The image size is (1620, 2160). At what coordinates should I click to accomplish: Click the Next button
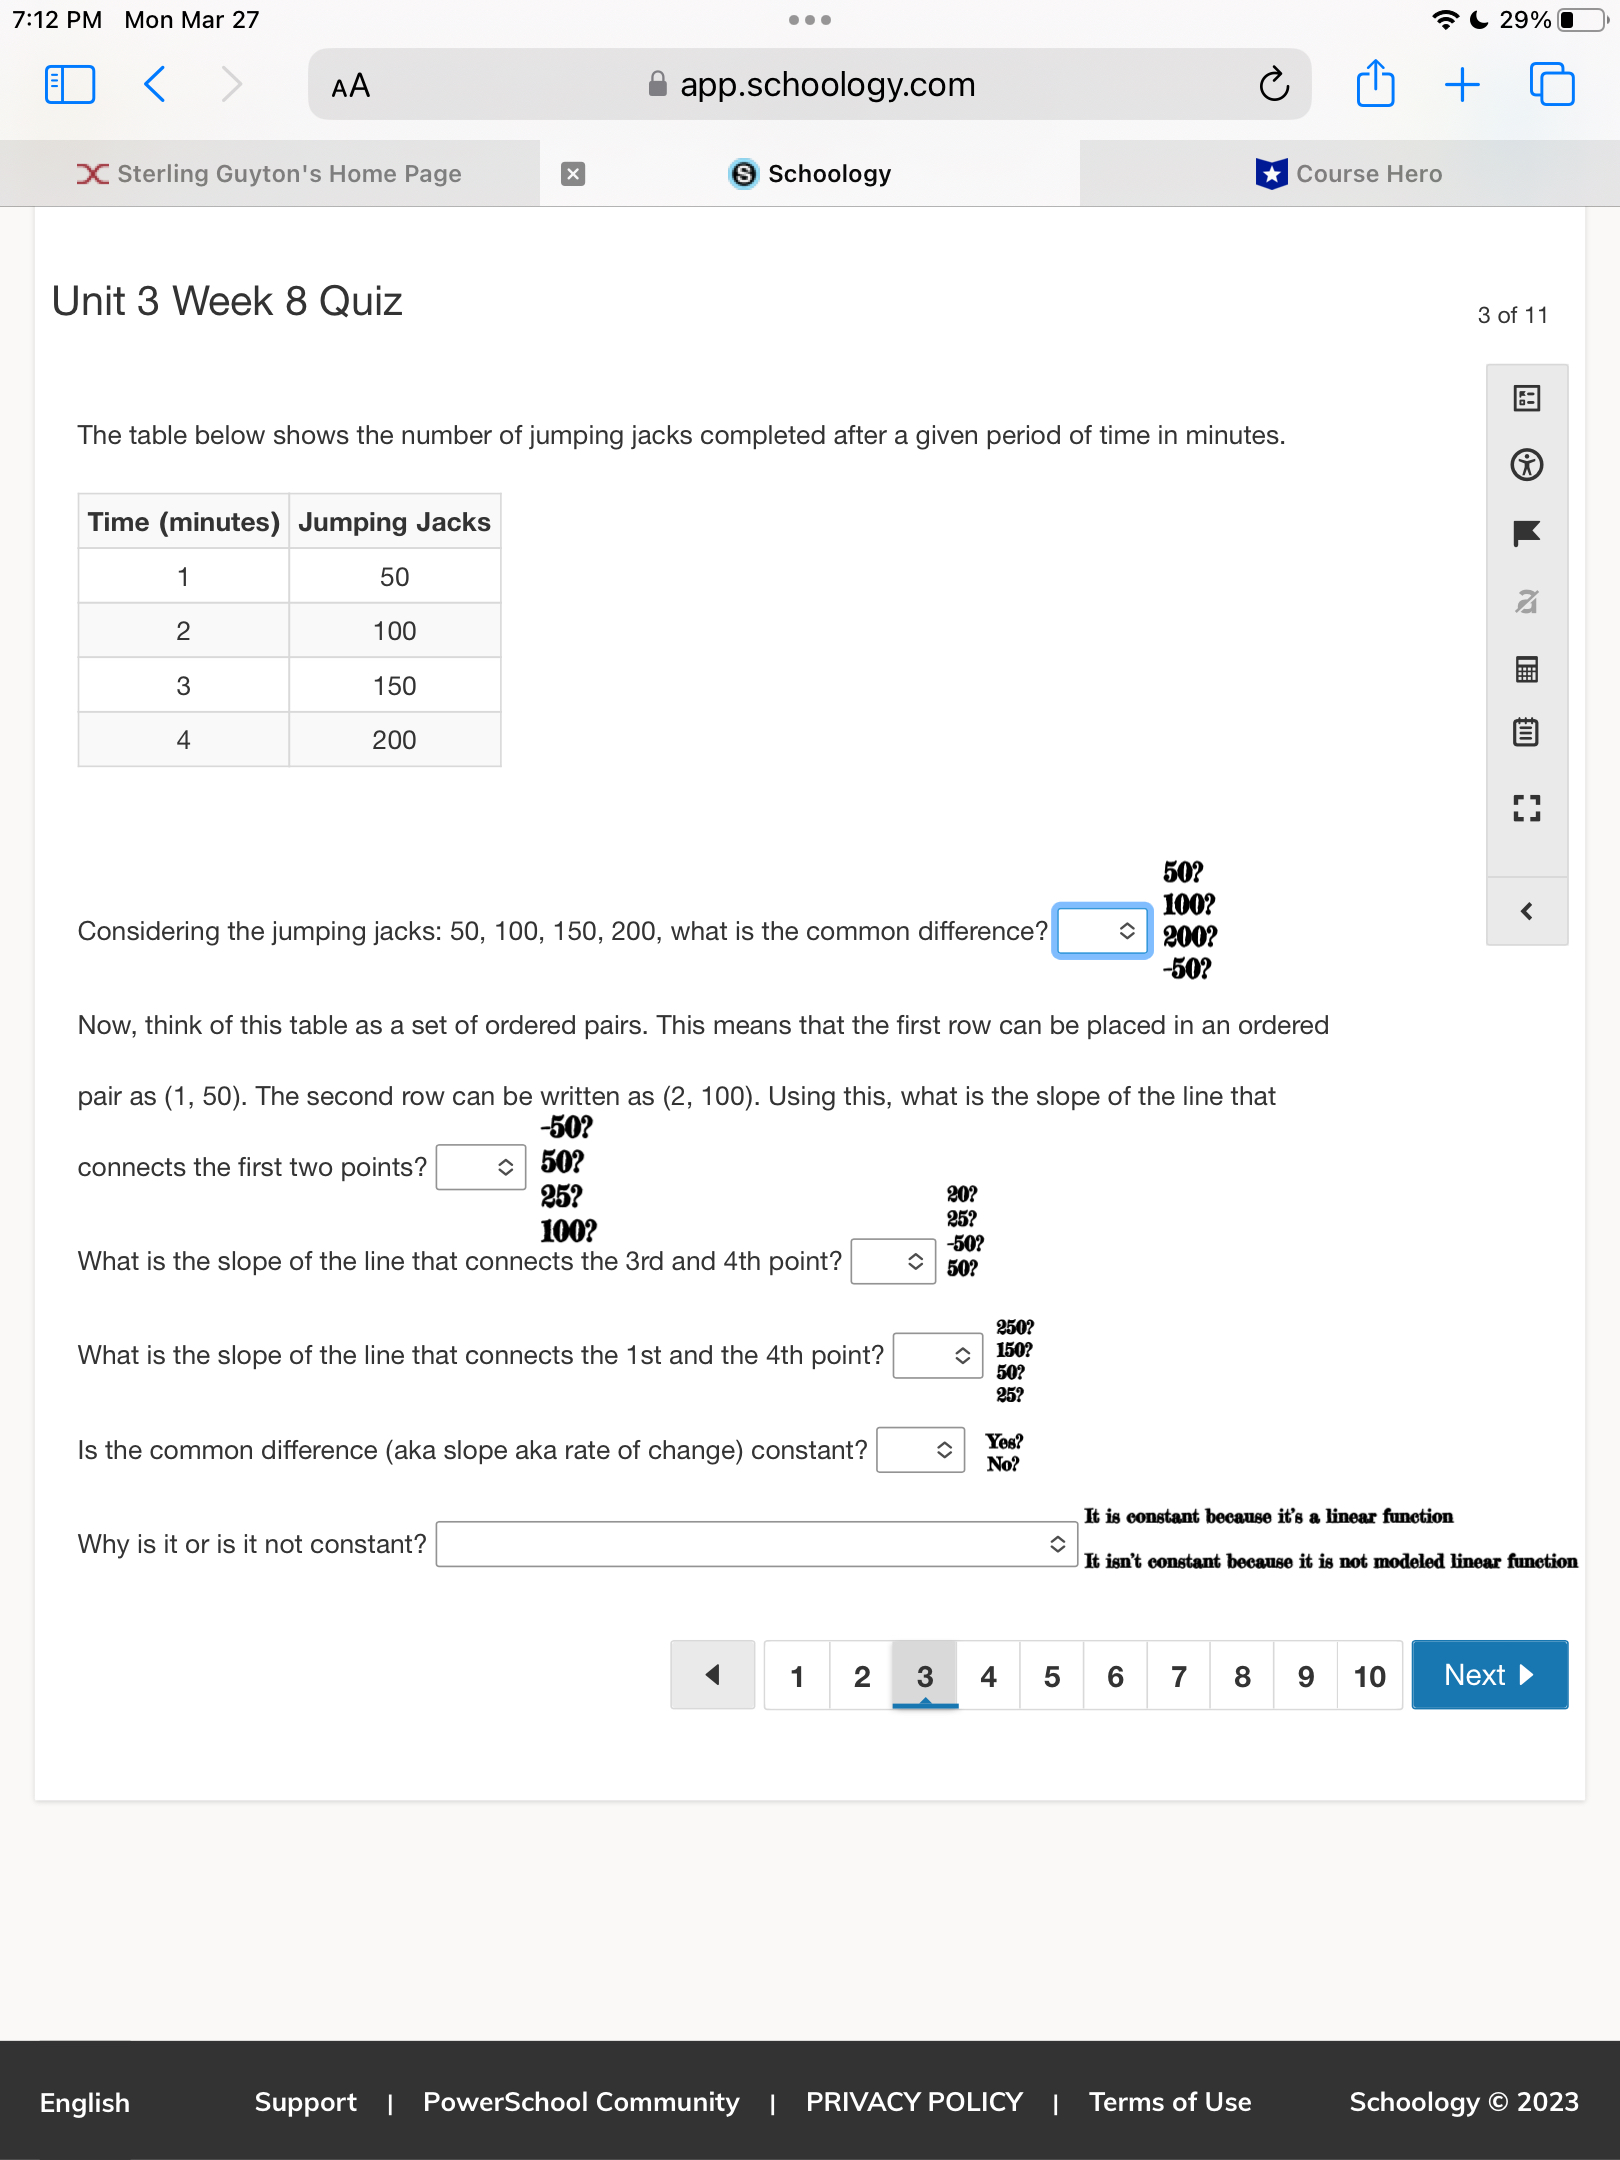[x=1489, y=1675]
